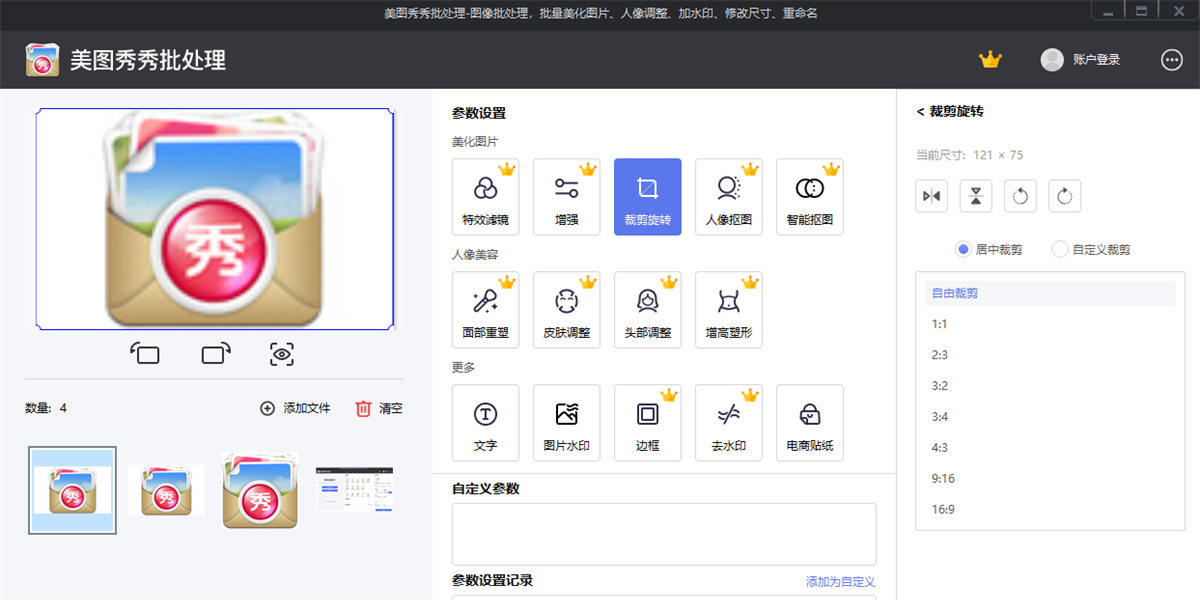Click the 当前尺寸 121 × 75 text

pyautogui.click(x=969, y=155)
